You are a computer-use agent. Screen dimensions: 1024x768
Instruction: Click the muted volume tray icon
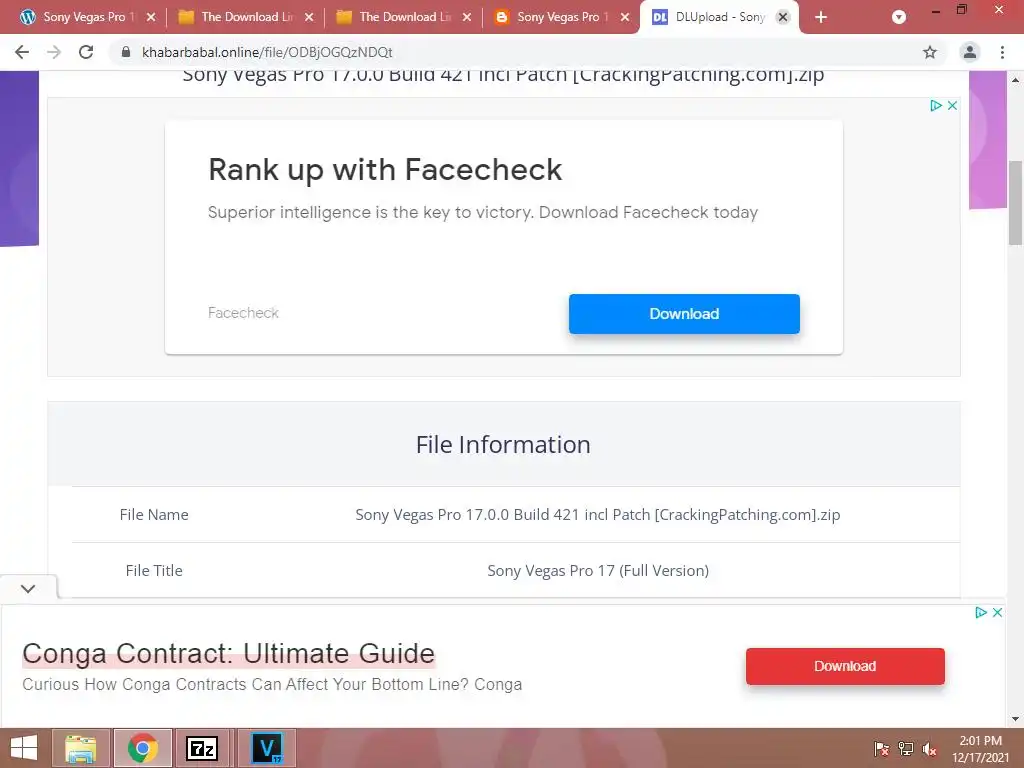[x=929, y=749]
